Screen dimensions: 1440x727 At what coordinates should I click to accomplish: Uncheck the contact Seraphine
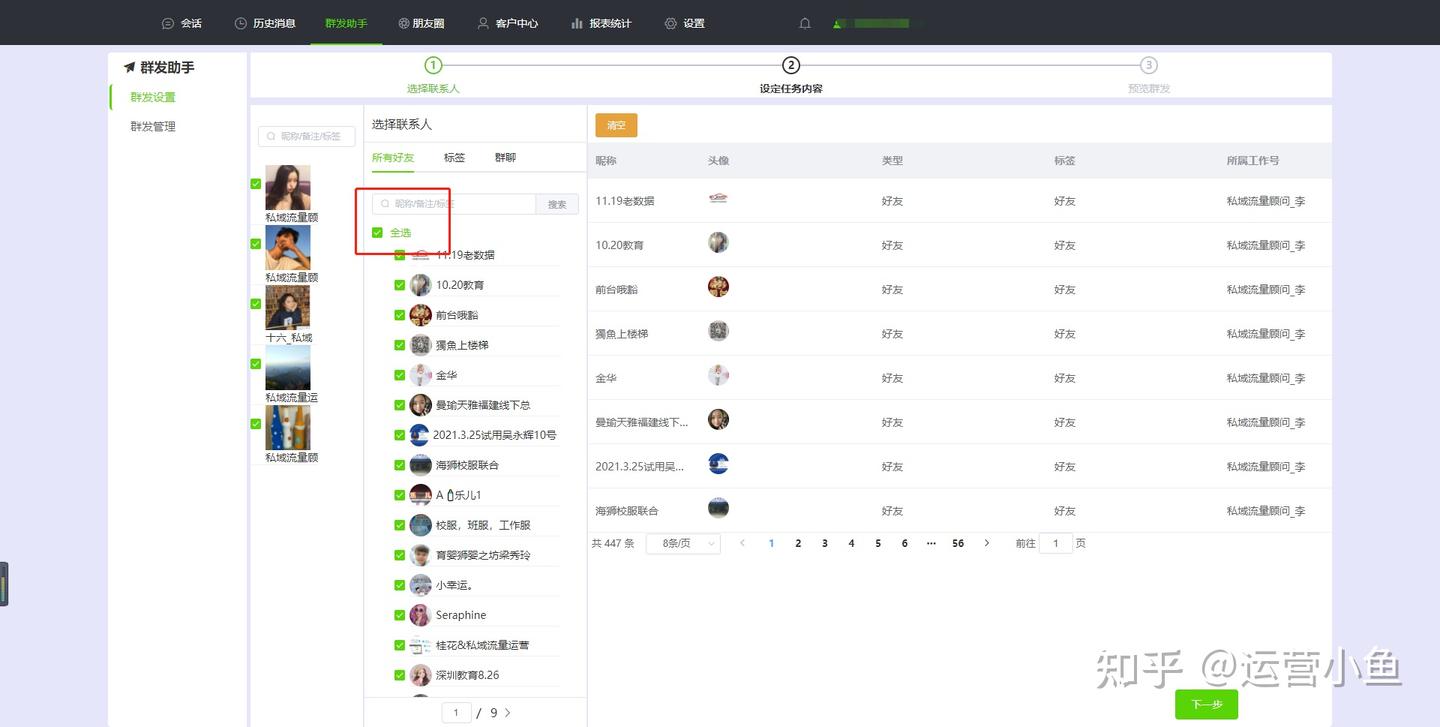click(x=400, y=614)
